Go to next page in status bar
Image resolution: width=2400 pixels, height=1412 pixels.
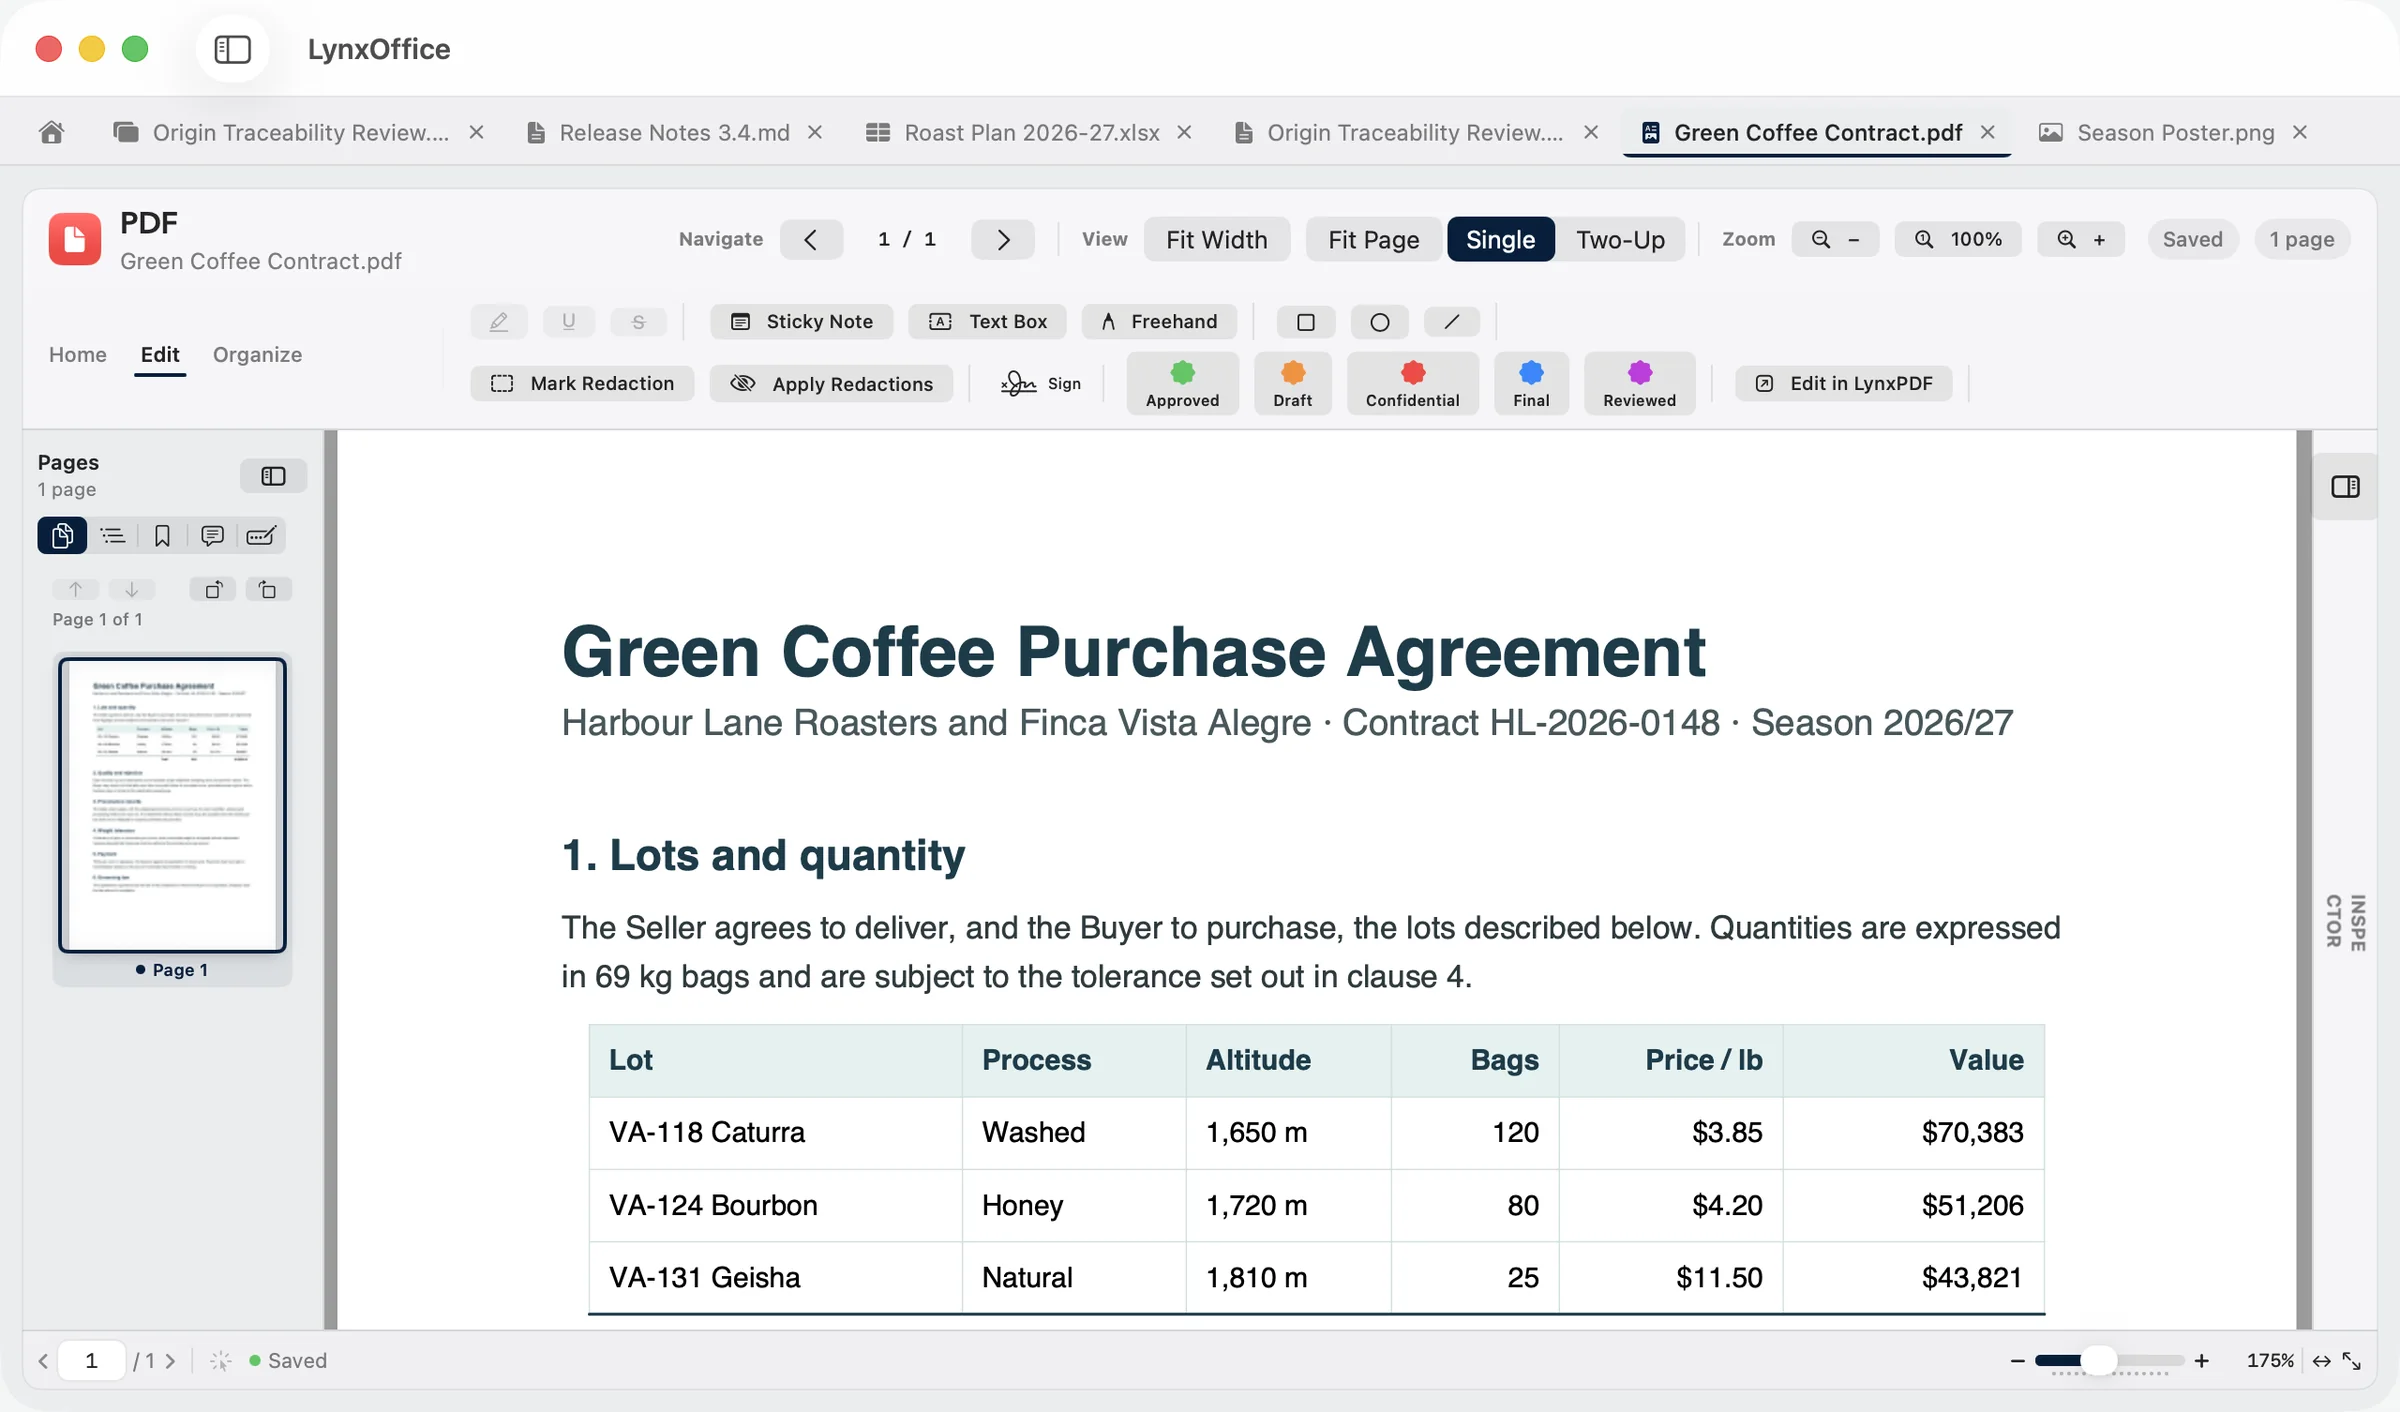pyautogui.click(x=170, y=1360)
